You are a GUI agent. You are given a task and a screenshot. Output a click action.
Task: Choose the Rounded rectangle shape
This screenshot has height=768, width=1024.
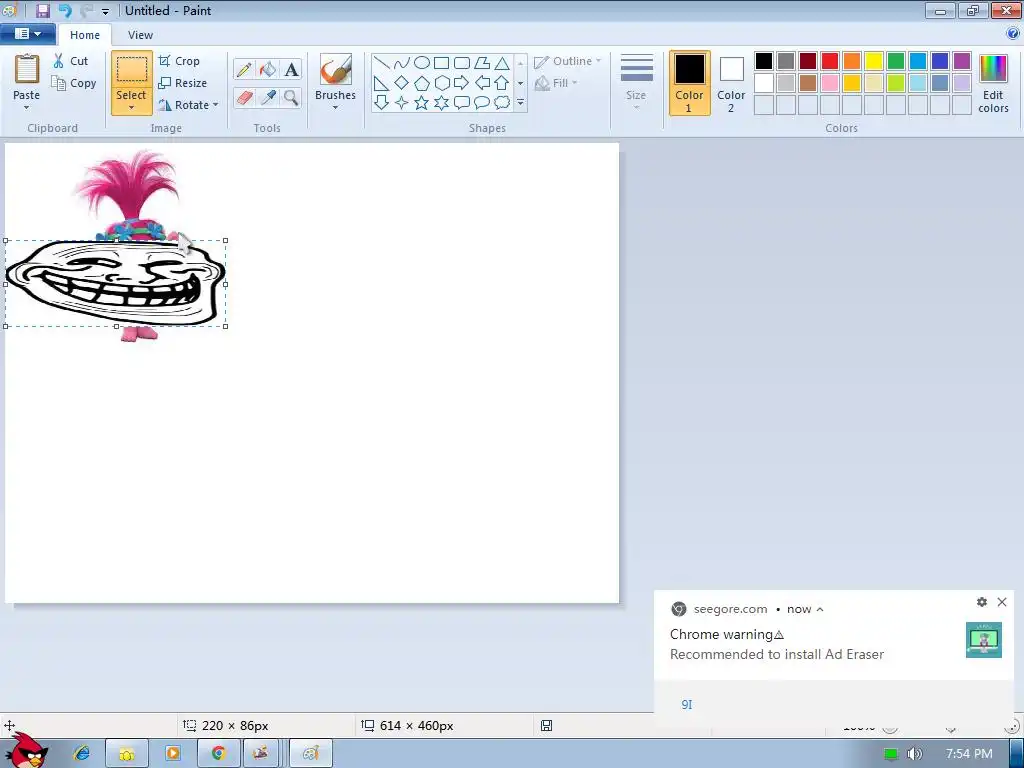point(462,63)
